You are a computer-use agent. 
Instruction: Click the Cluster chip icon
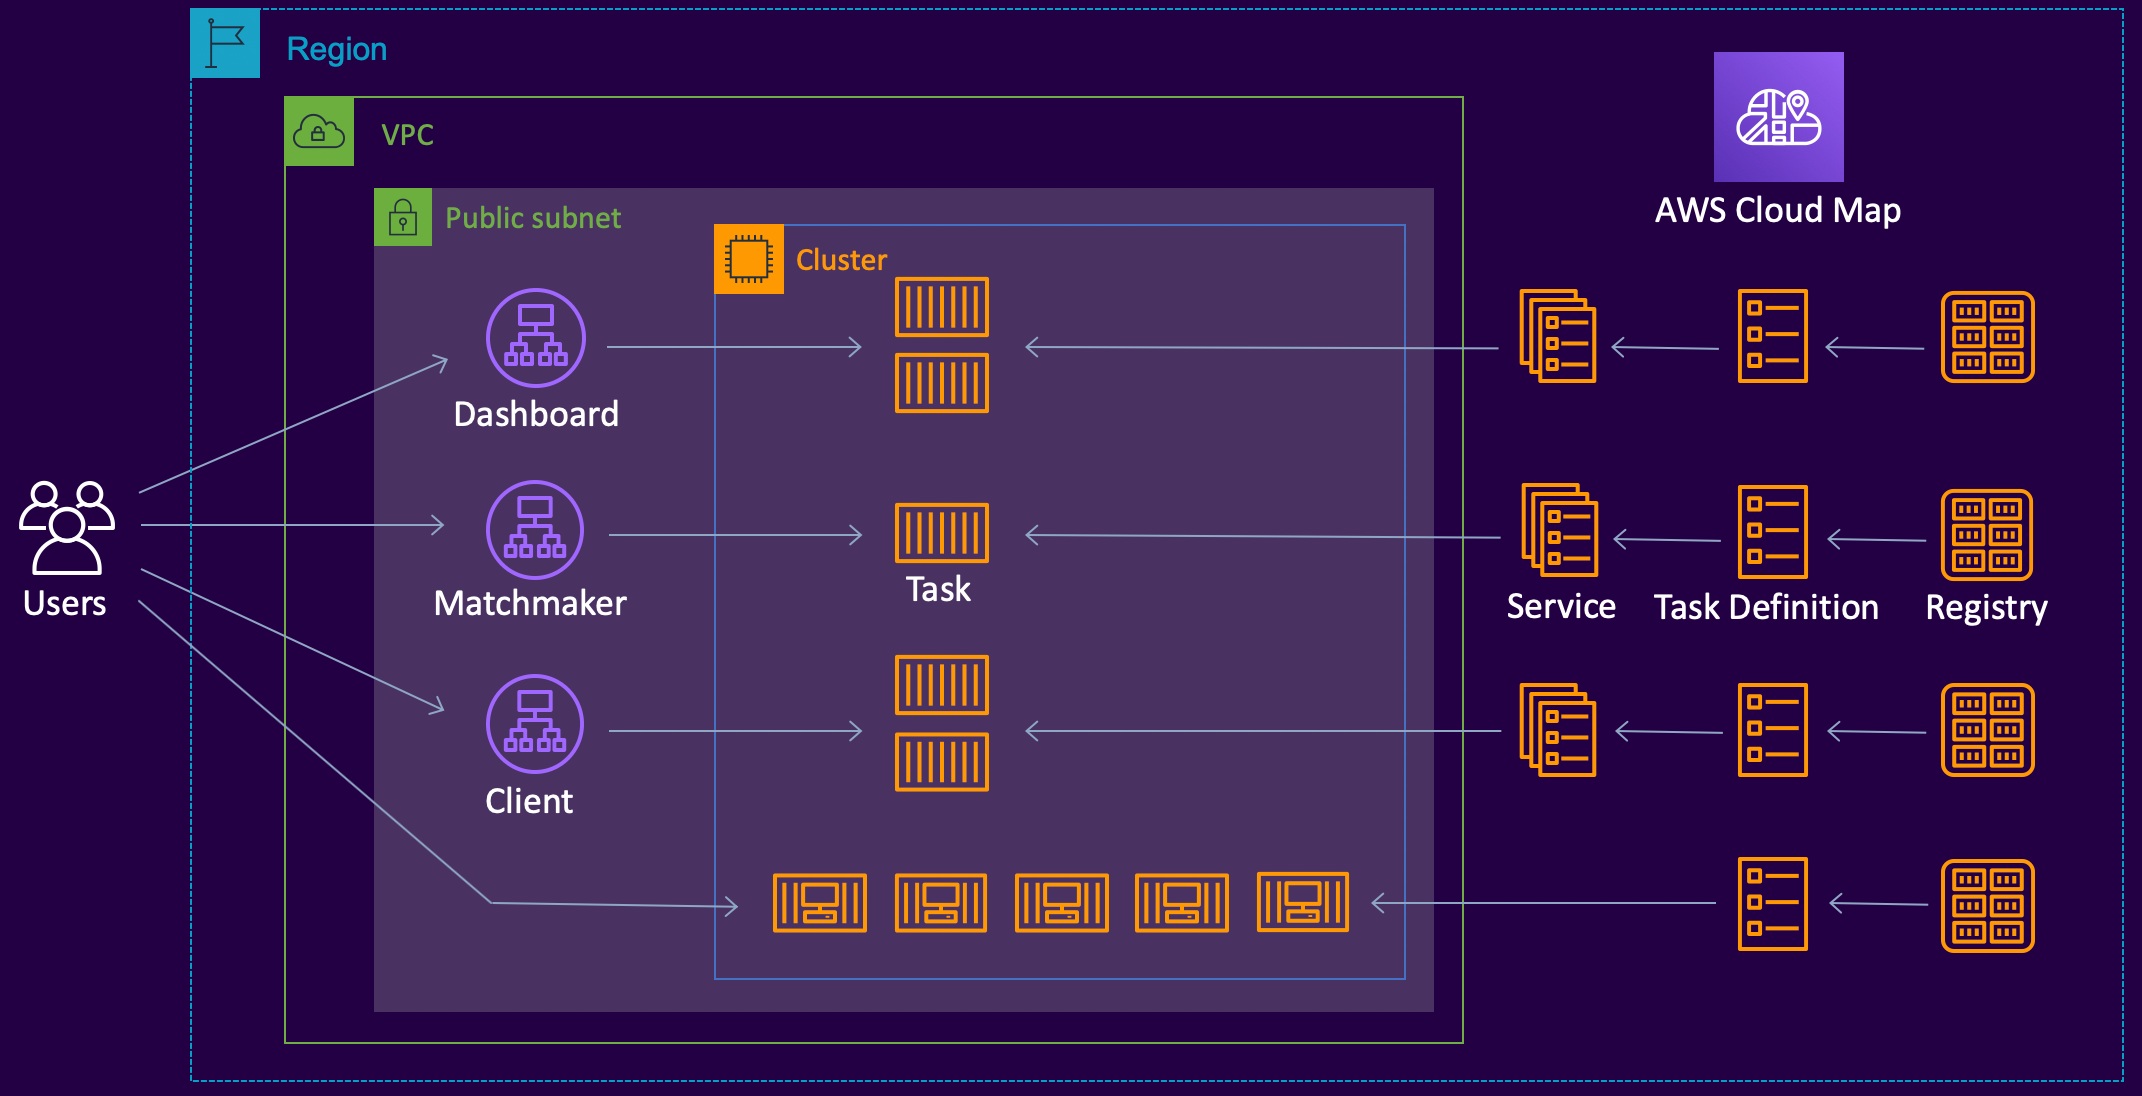pos(749,259)
